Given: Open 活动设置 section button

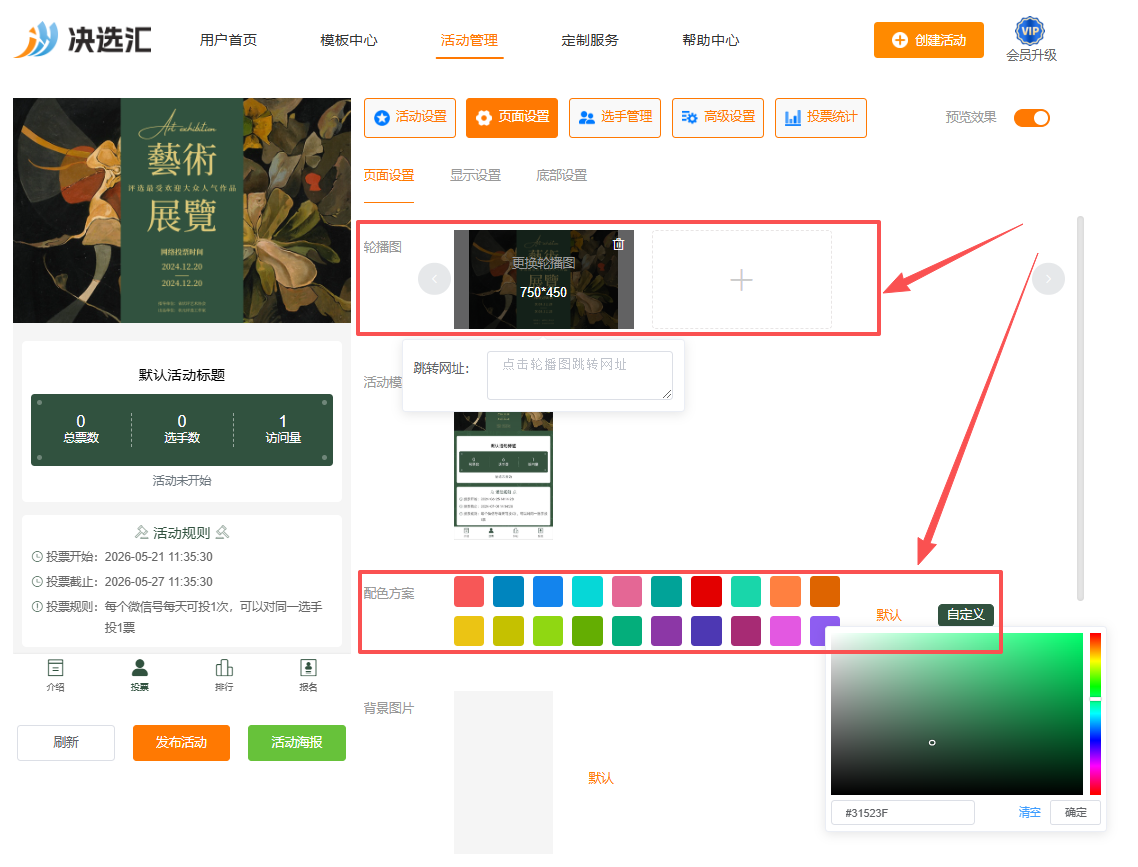Looking at the screenshot, I should pos(410,118).
